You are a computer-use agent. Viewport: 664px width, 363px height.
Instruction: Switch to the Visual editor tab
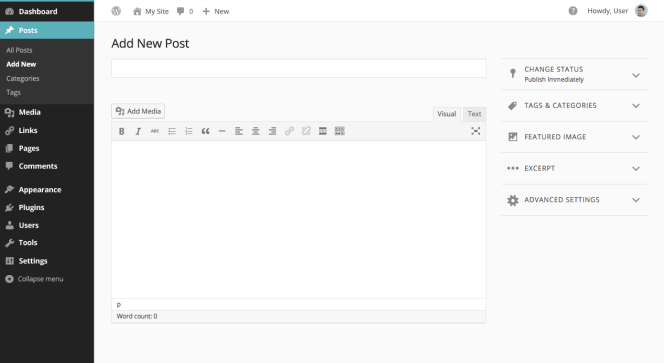(x=446, y=114)
